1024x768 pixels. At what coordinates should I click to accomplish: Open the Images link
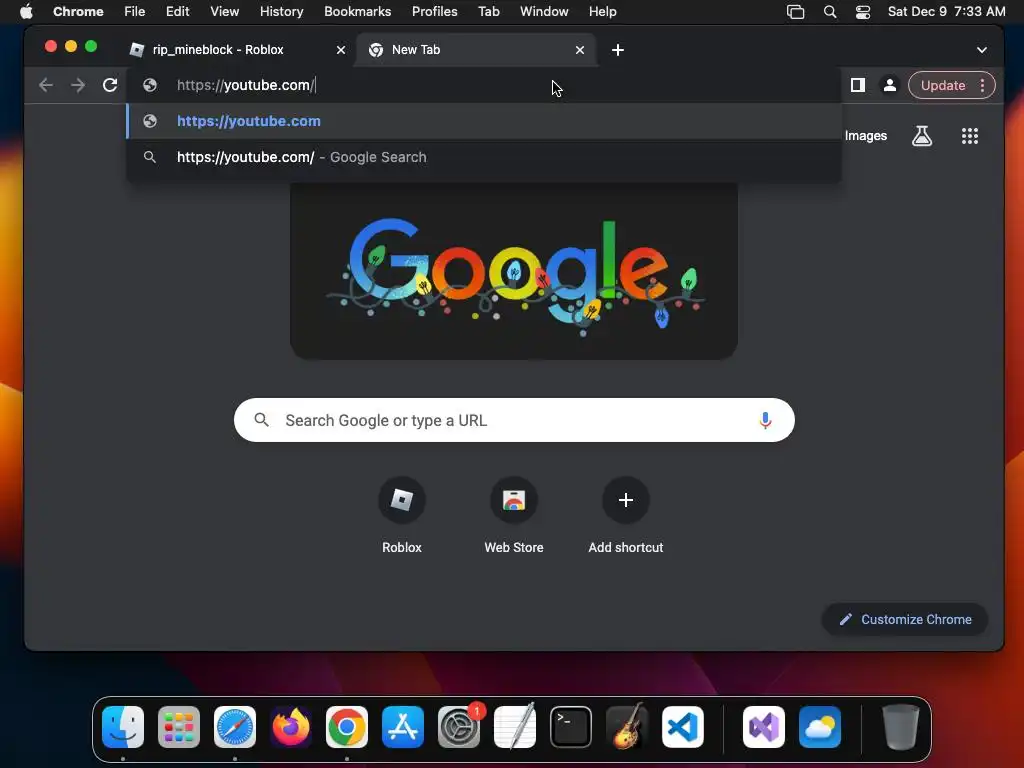pyautogui.click(x=865, y=136)
